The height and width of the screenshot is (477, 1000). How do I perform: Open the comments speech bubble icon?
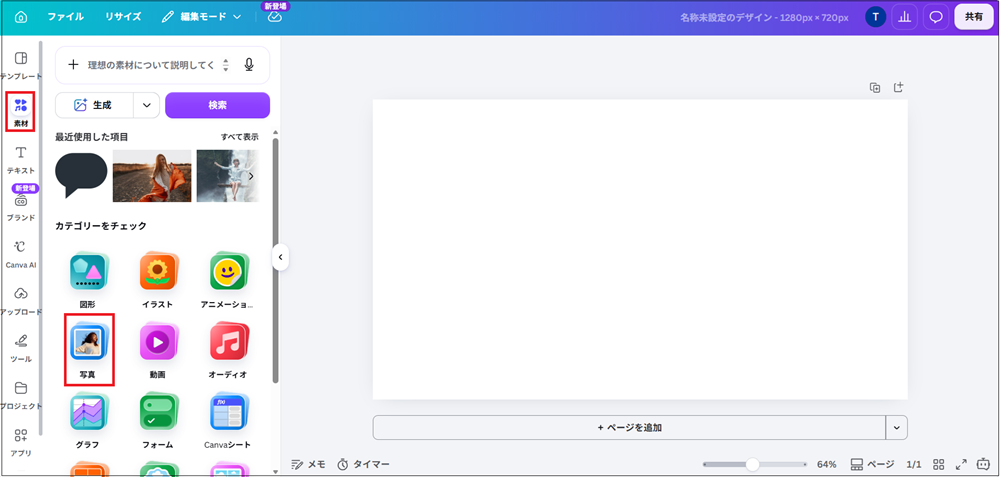(x=936, y=17)
